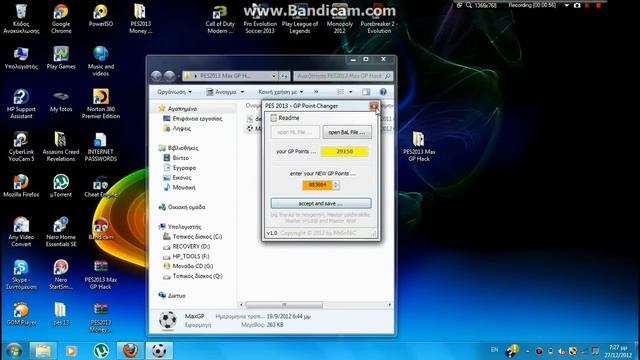Click the yellow current GP Points field

[x=344, y=151]
